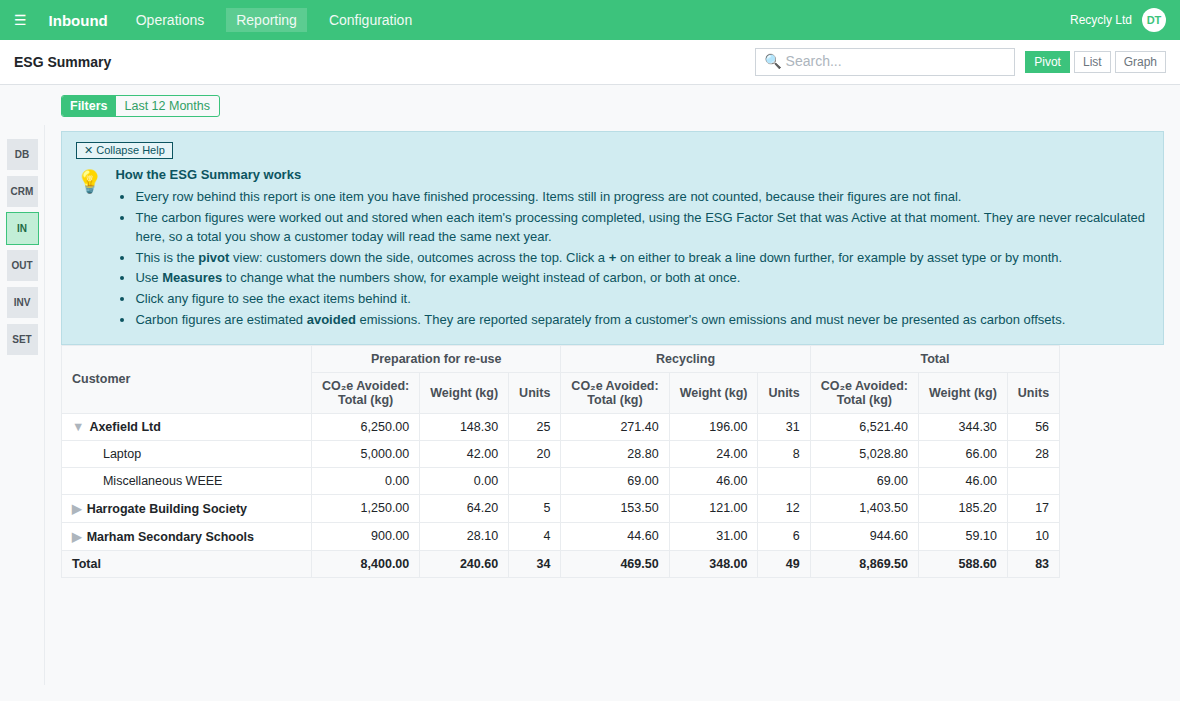Click the 588.60 grand total weight
This screenshot has width=1180, height=701.
pos(978,564)
